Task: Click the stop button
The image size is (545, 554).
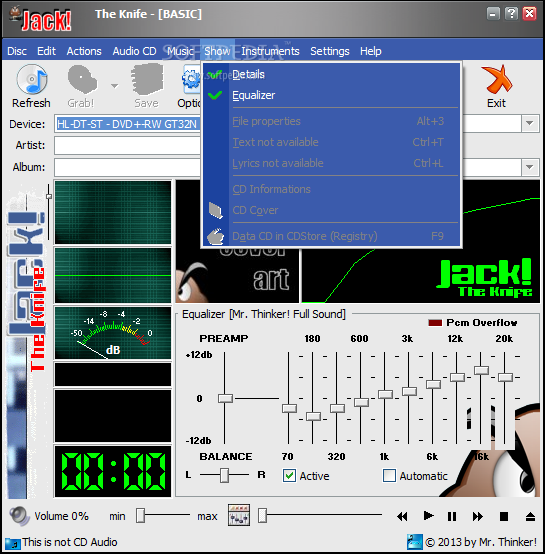Action: [504, 517]
